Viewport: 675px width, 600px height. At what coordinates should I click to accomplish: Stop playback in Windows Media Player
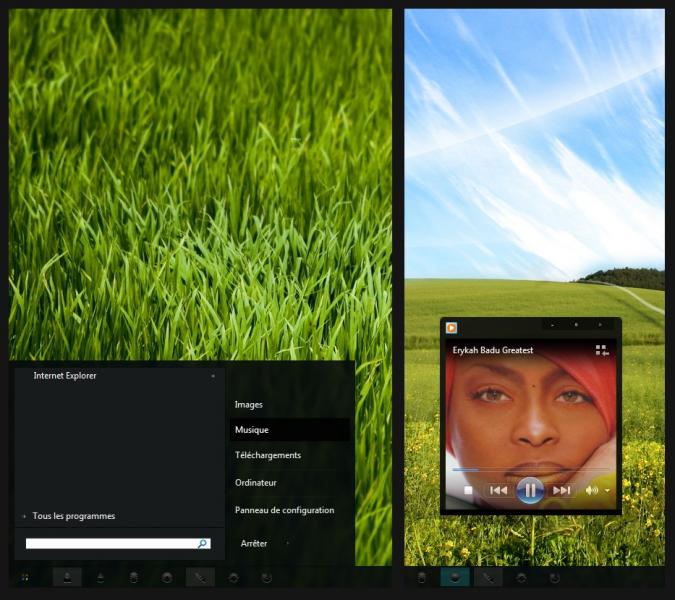pos(468,490)
